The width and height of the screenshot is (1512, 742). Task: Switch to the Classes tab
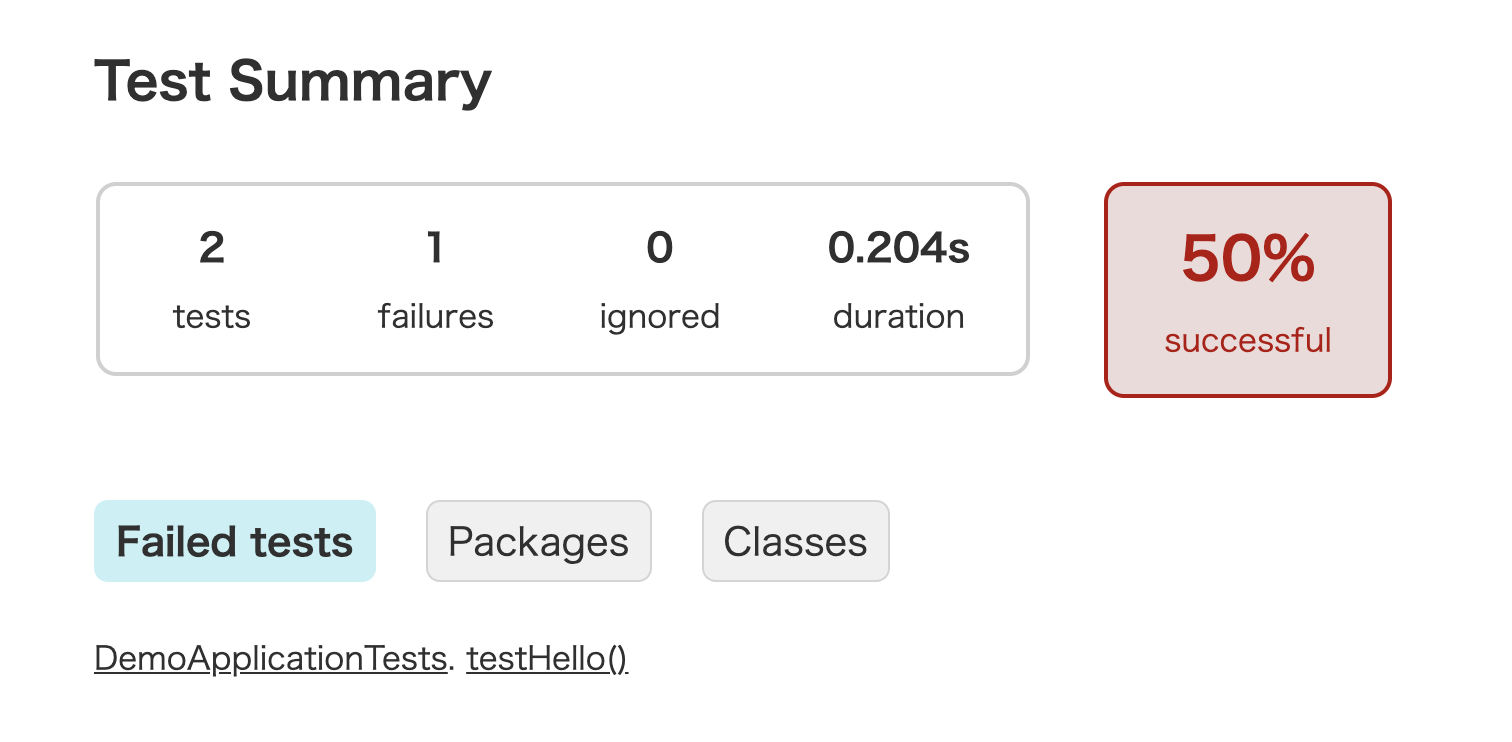coord(795,541)
